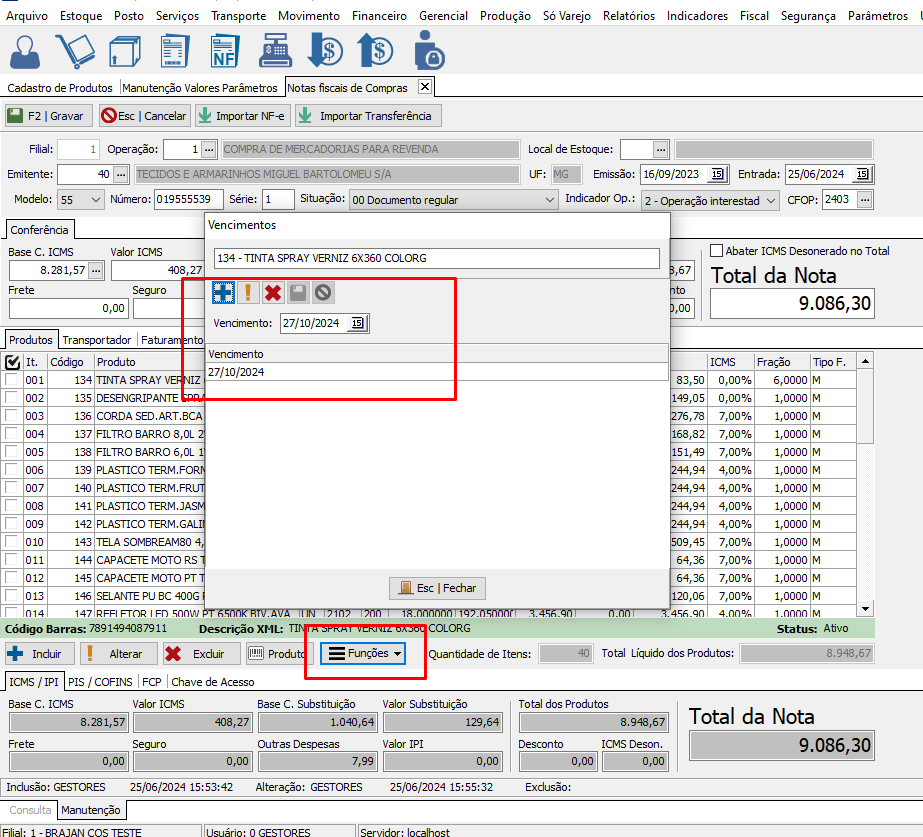Open the Funções dropdown button
The height and width of the screenshot is (837, 923).
pos(366,654)
